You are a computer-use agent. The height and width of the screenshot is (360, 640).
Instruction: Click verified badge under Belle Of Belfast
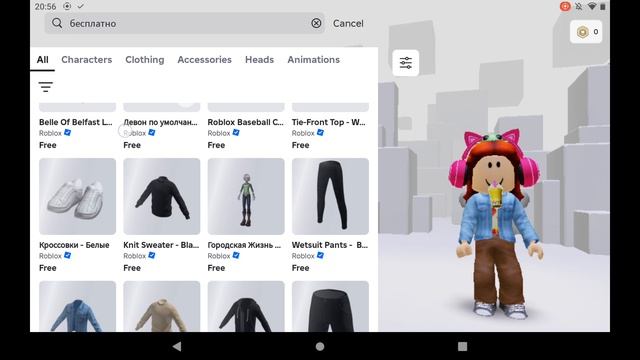(x=68, y=133)
